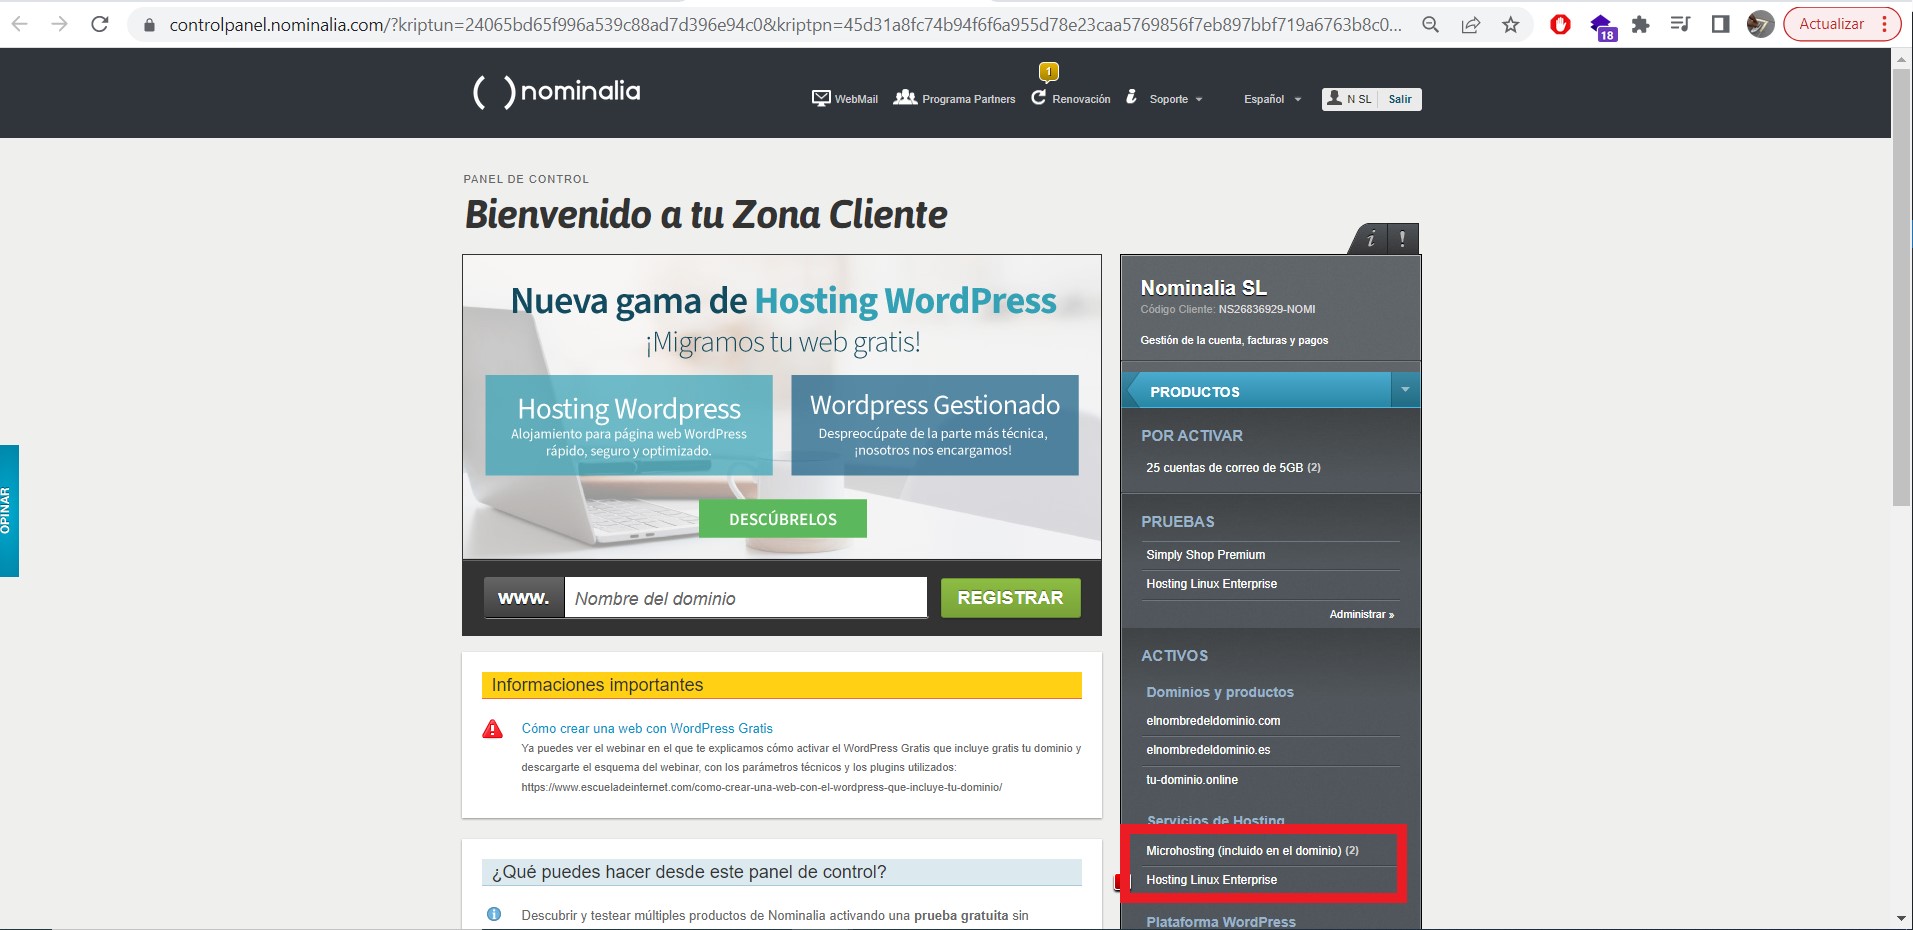The width and height of the screenshot is (1913, 930).
Task: Click the green DESCÚBRELOS button
Action: tap(783, 519)
